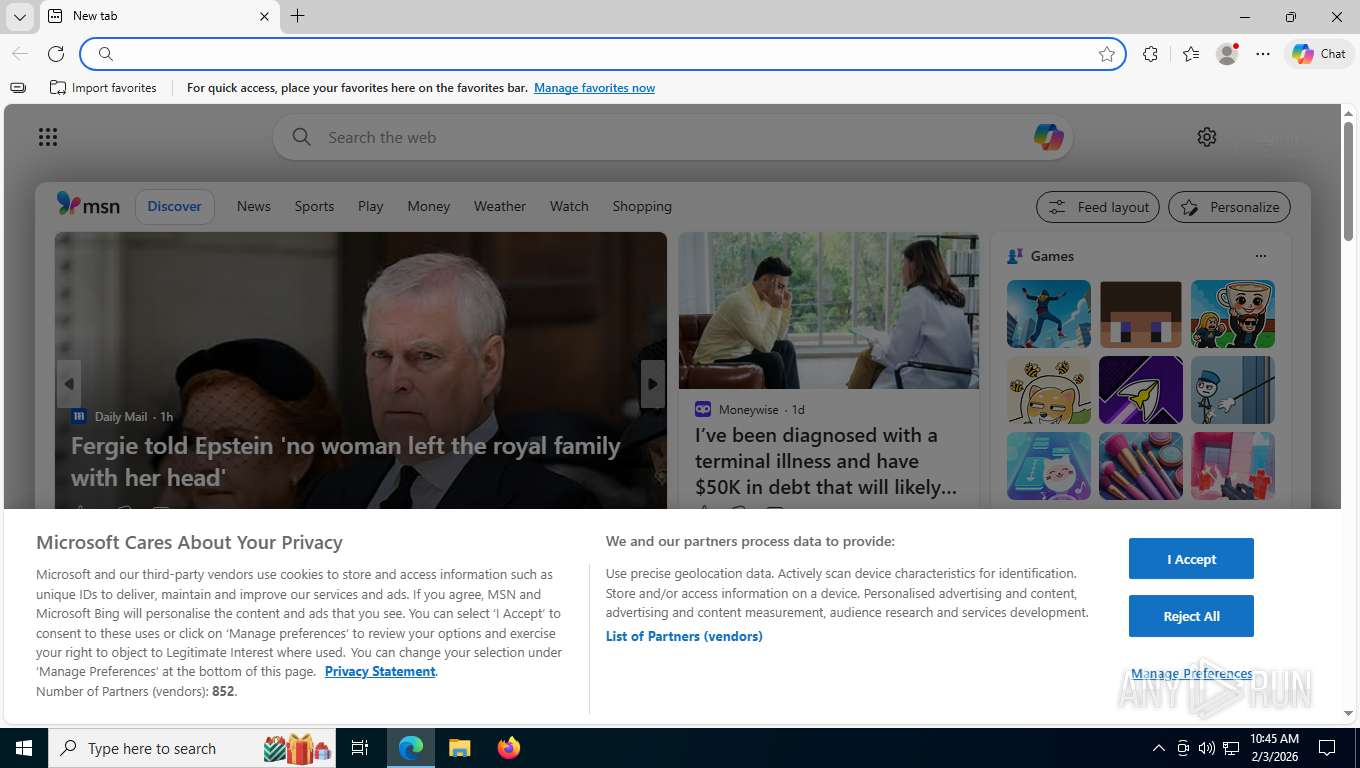Image resolution: width=1360 pixels, height=768 pixels.
Task: Open Settings and more ellipsis menu
Action: 1263,54
